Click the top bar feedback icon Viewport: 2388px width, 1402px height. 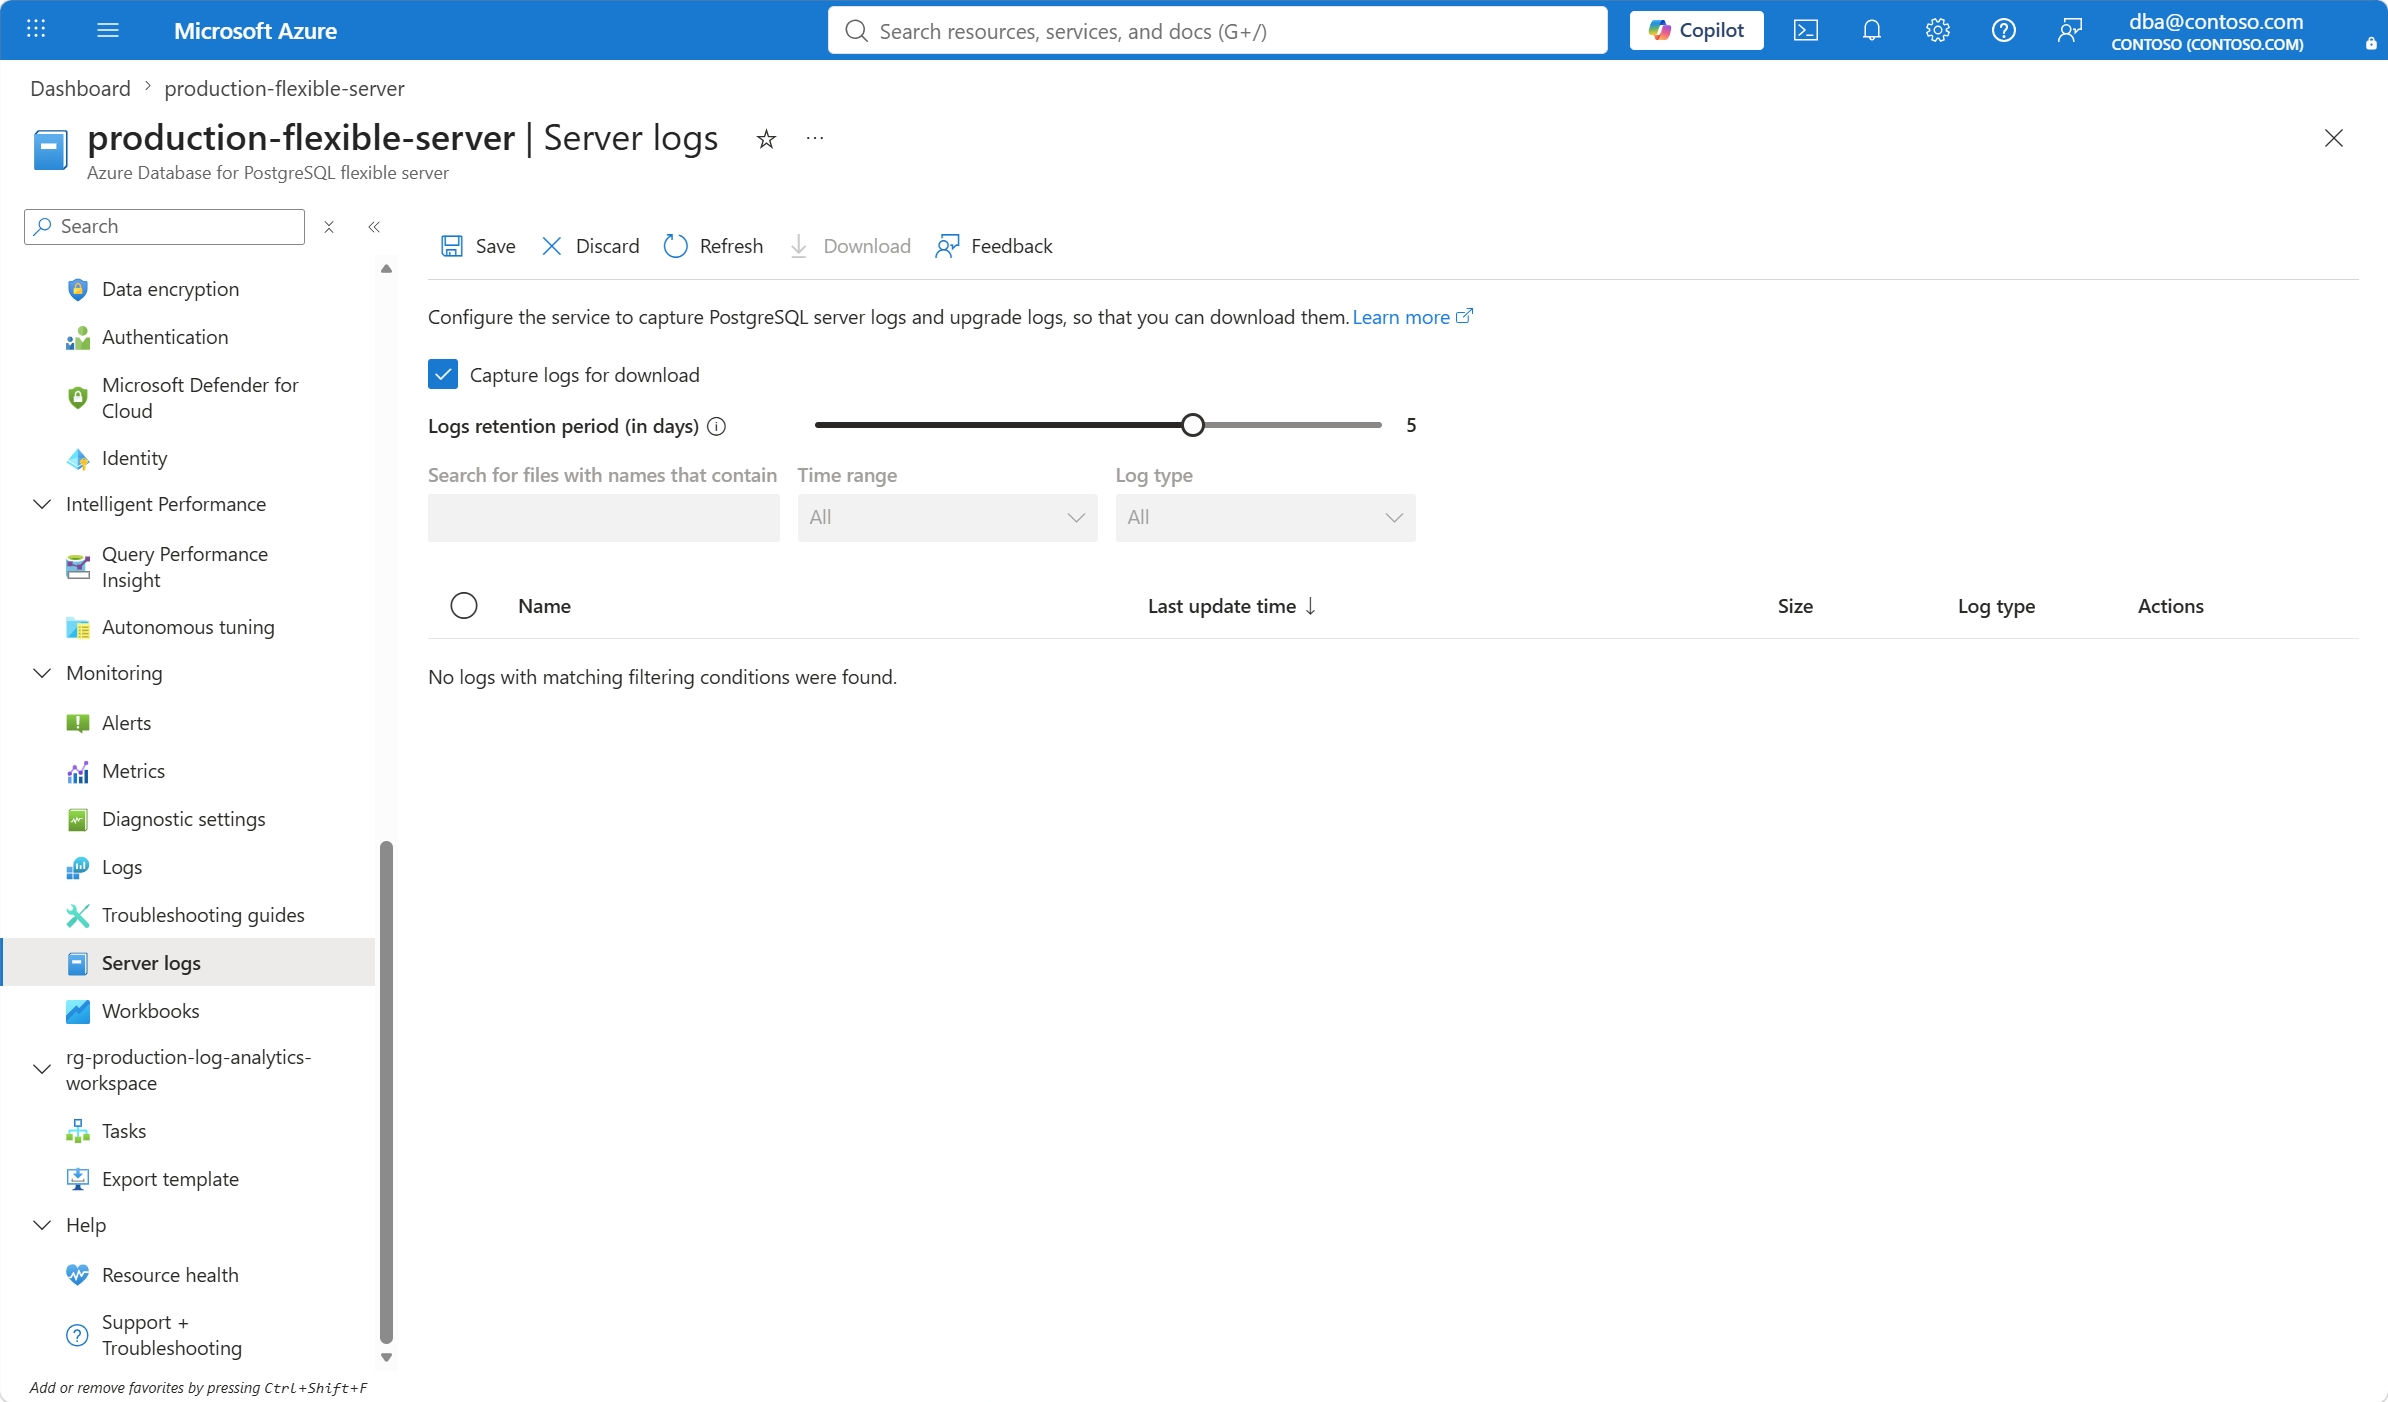2070,30
